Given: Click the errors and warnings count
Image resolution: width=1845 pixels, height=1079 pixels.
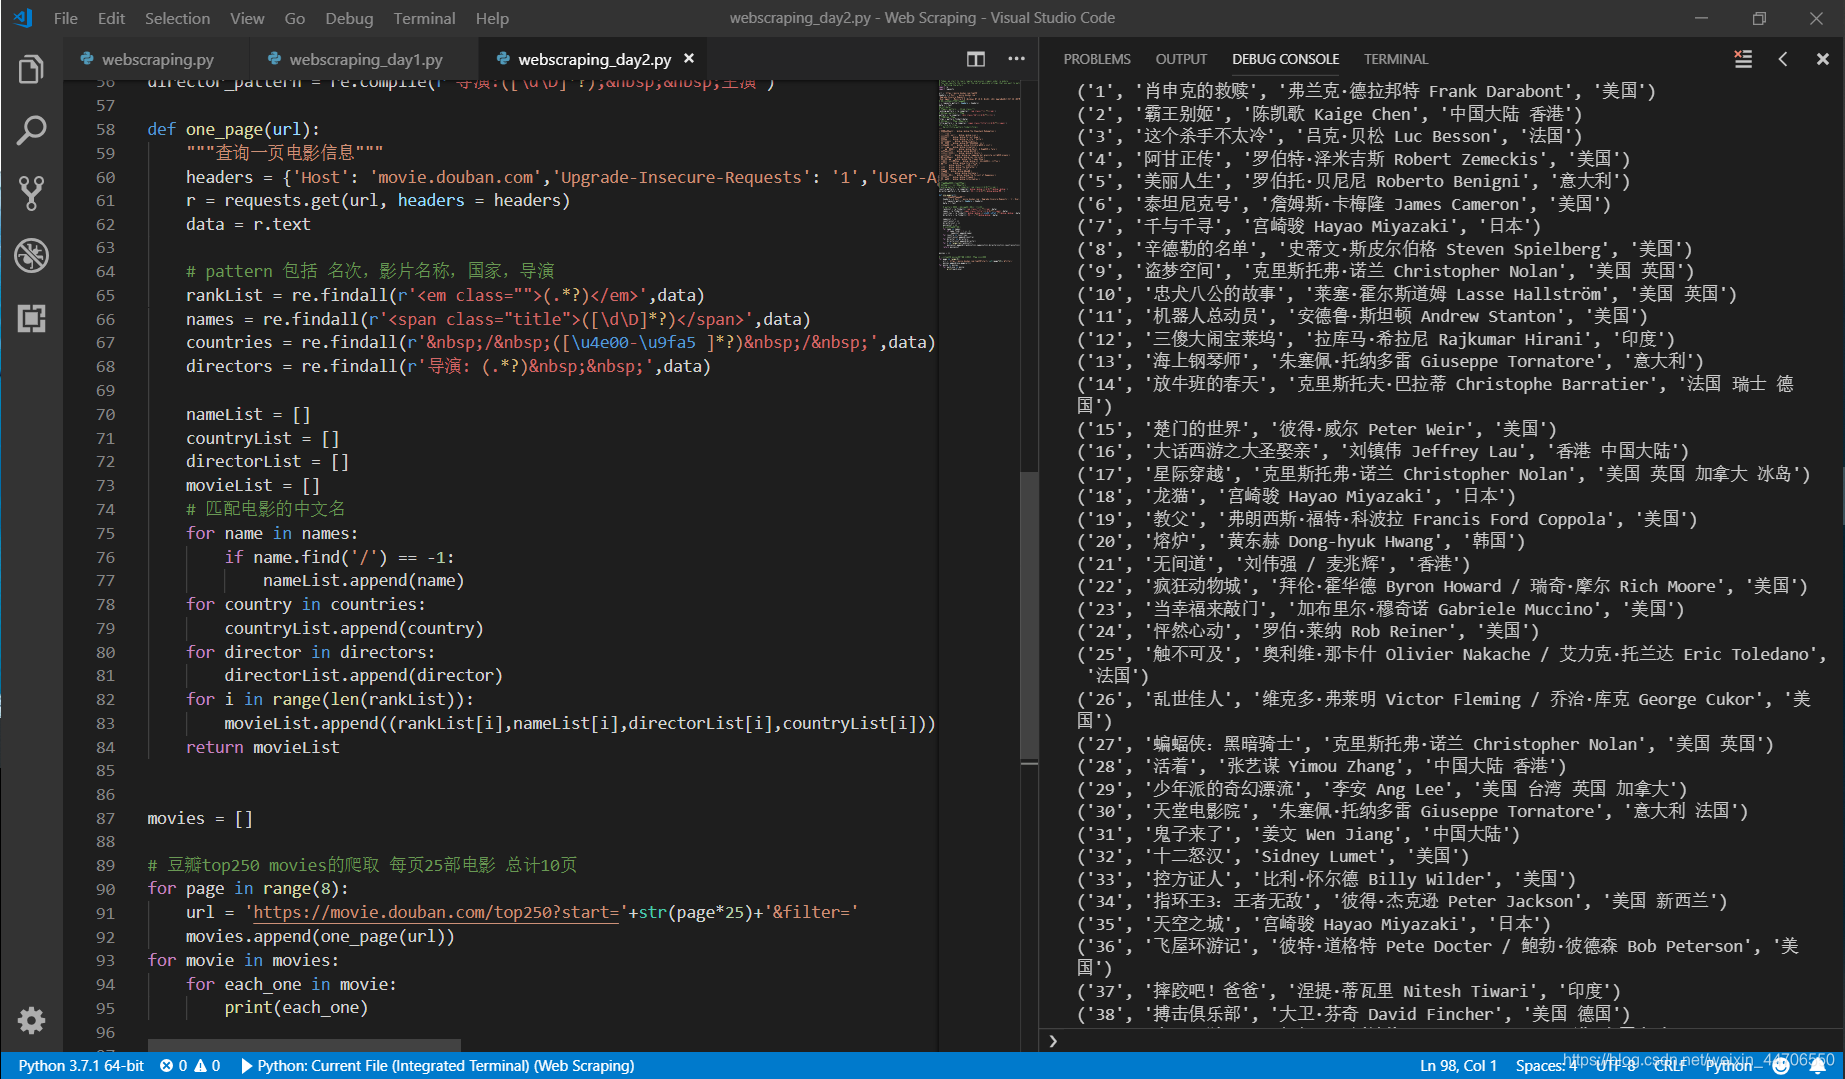Looking at the screenshot, I should click(190, 1066).
